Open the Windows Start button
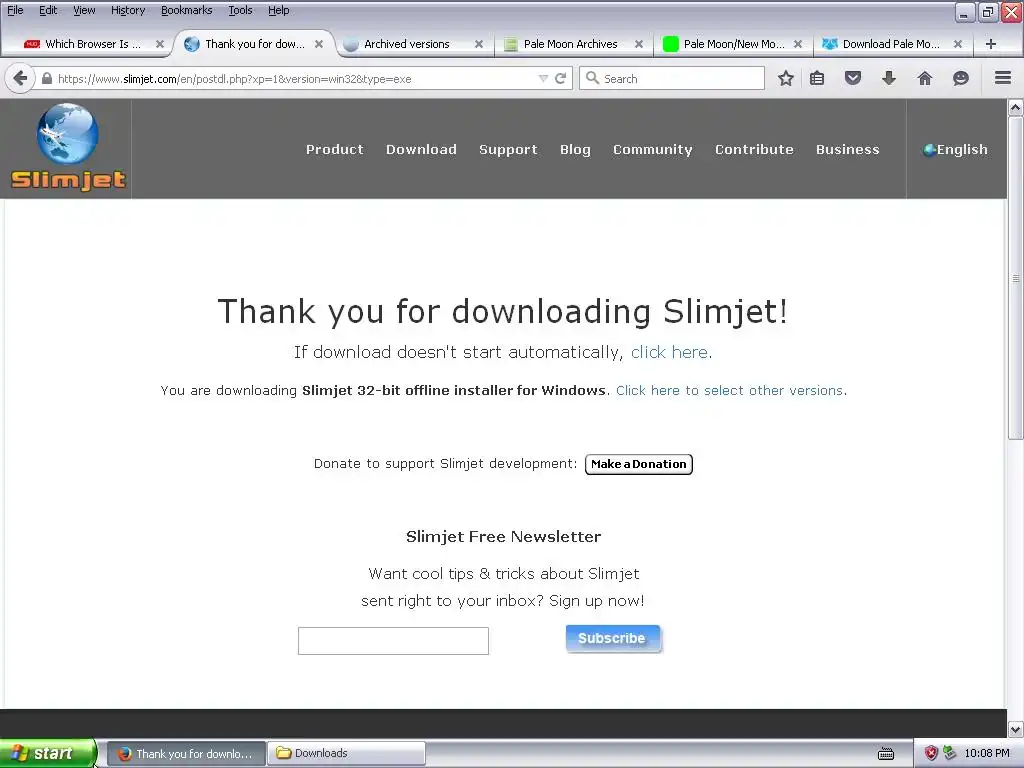The image size is (1024, 768). [48, 753]
